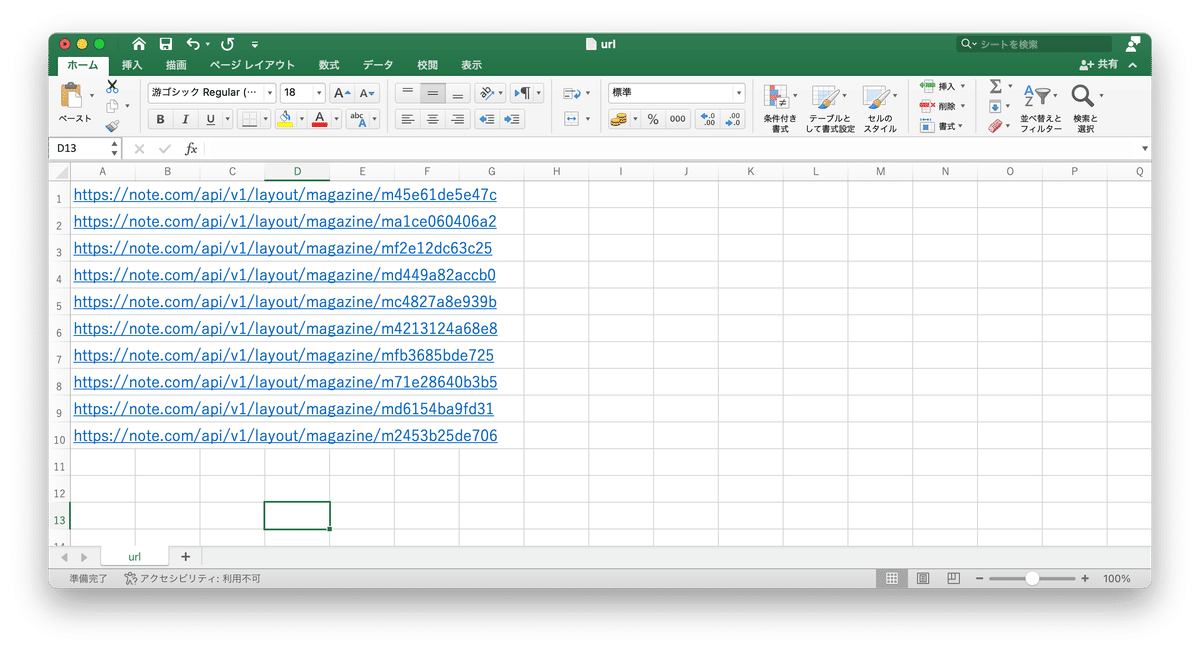Screen dimensions: 1200x652
Task: Add a new sheet with + button
Action: pyautogui.click(x=185, y=556)
